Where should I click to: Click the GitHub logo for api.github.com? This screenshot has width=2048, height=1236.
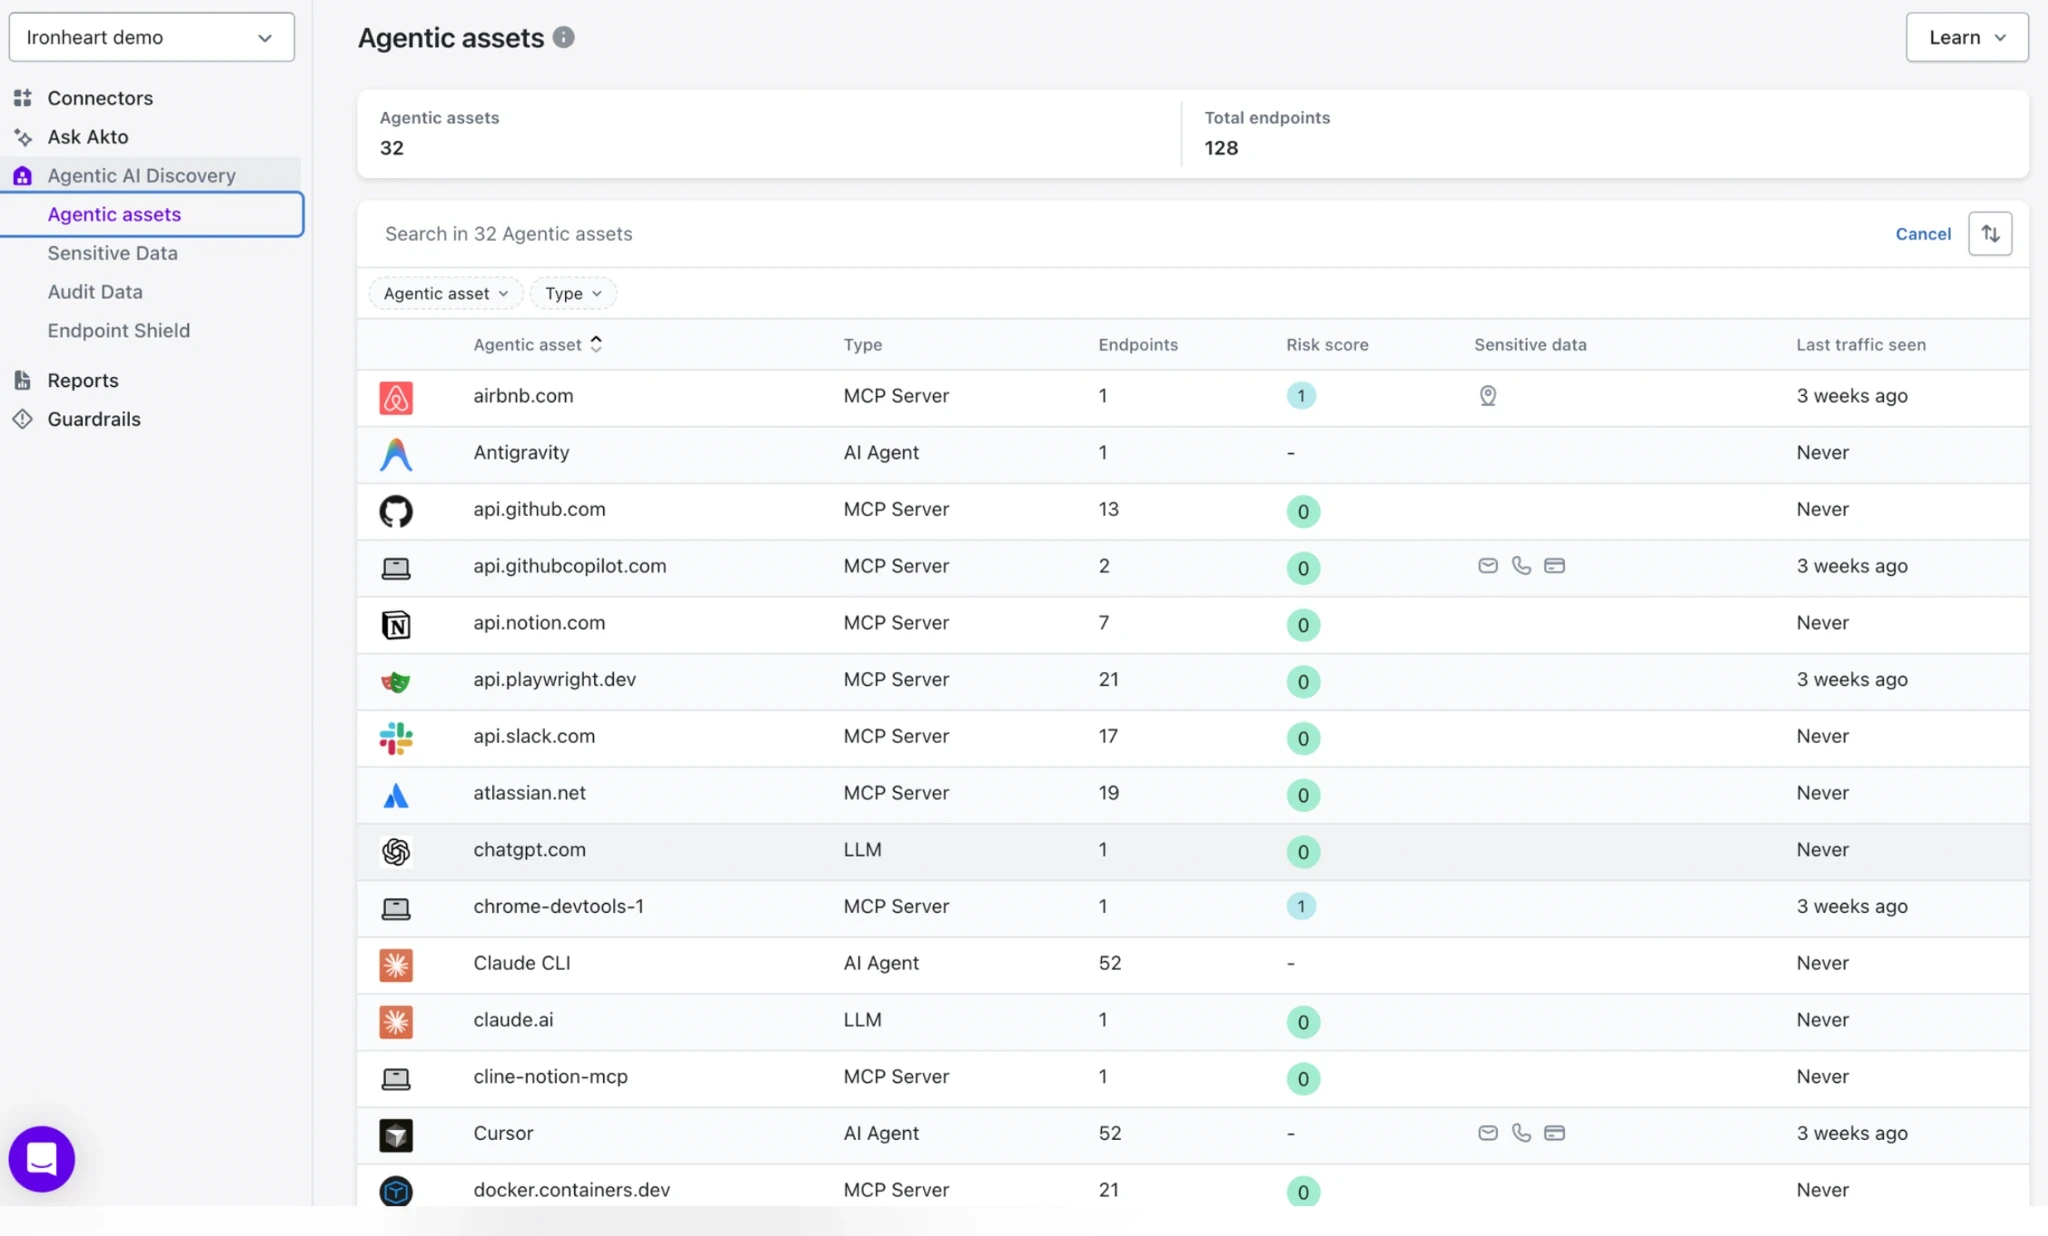[x=396, y=511]
